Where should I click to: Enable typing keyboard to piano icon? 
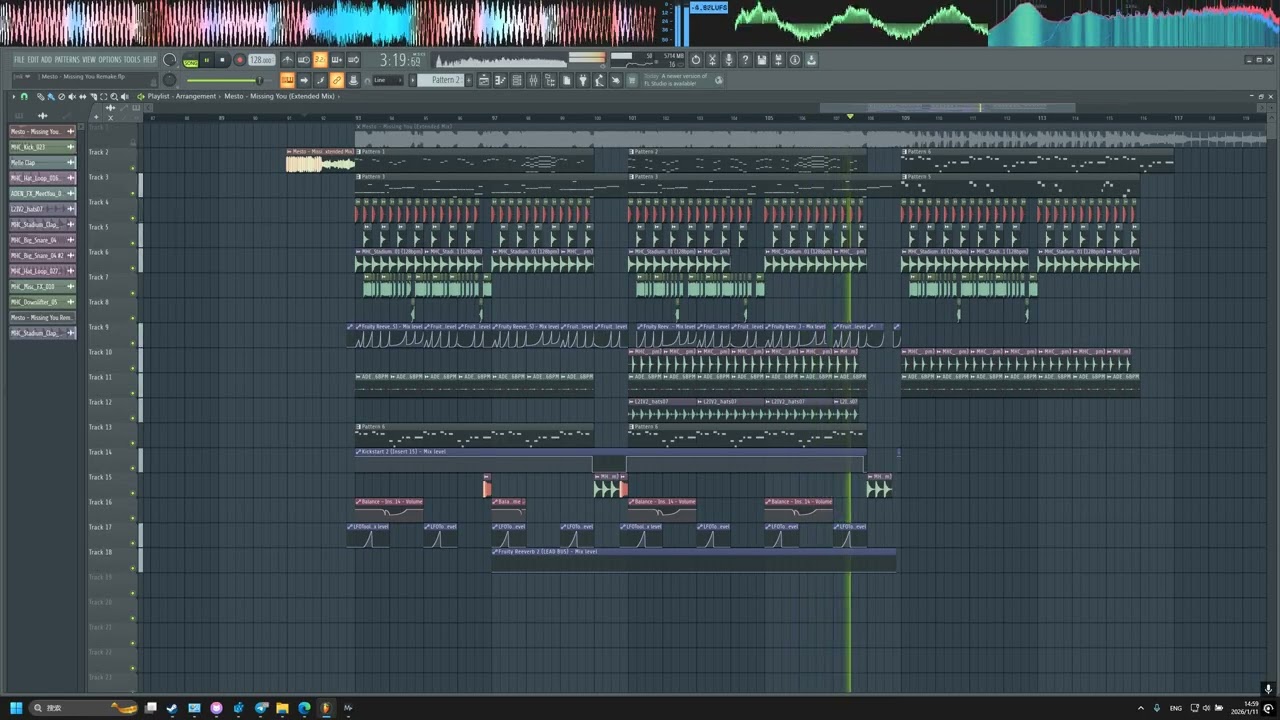pyautogui.click(x=287, y=80)
